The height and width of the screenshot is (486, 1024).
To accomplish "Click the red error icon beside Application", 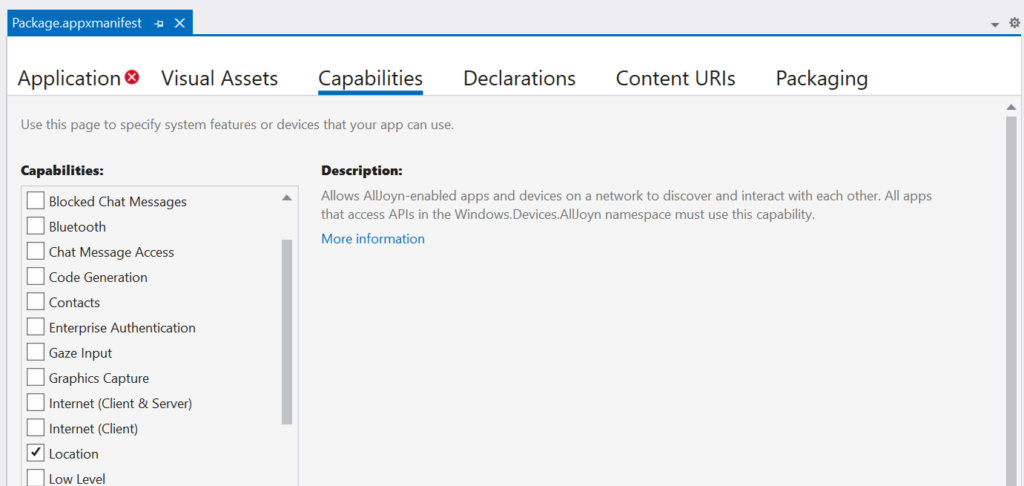I will [x=132, y=78].
